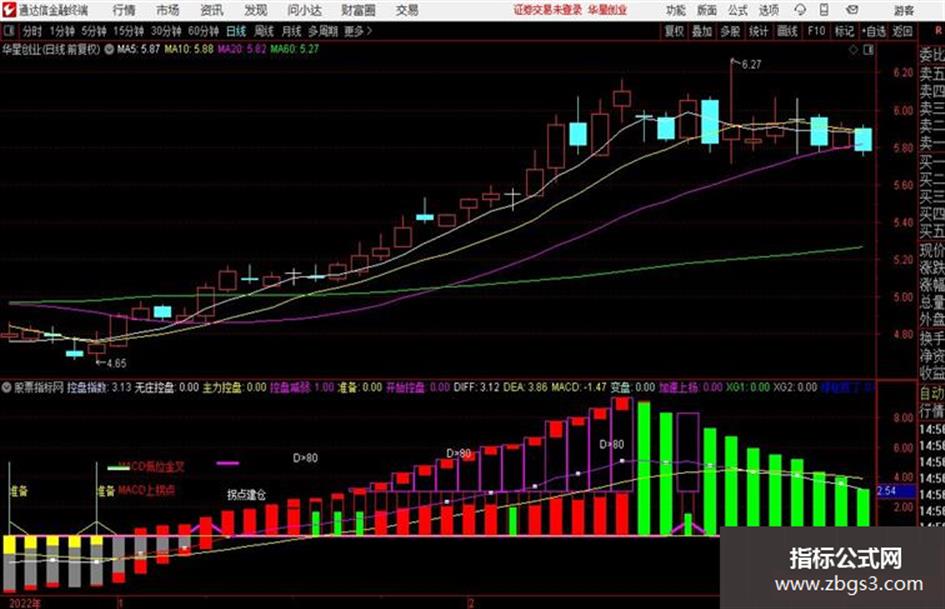Click the 华星创业 stock name link
The height and width of the screenshot is (609, 945).
tap(607, 10)
